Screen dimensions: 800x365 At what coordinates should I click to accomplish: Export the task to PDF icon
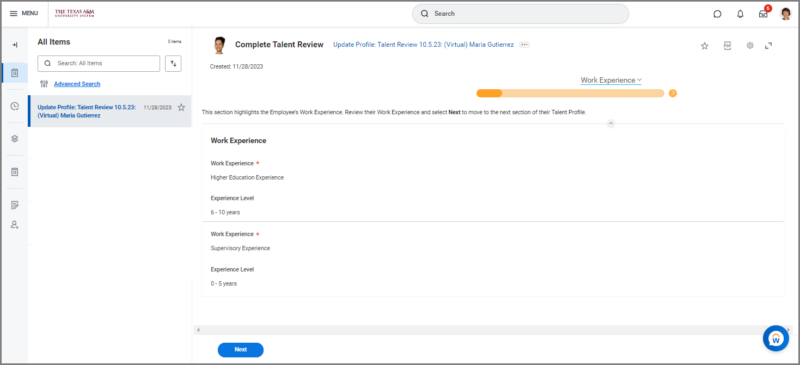[728, 45]
